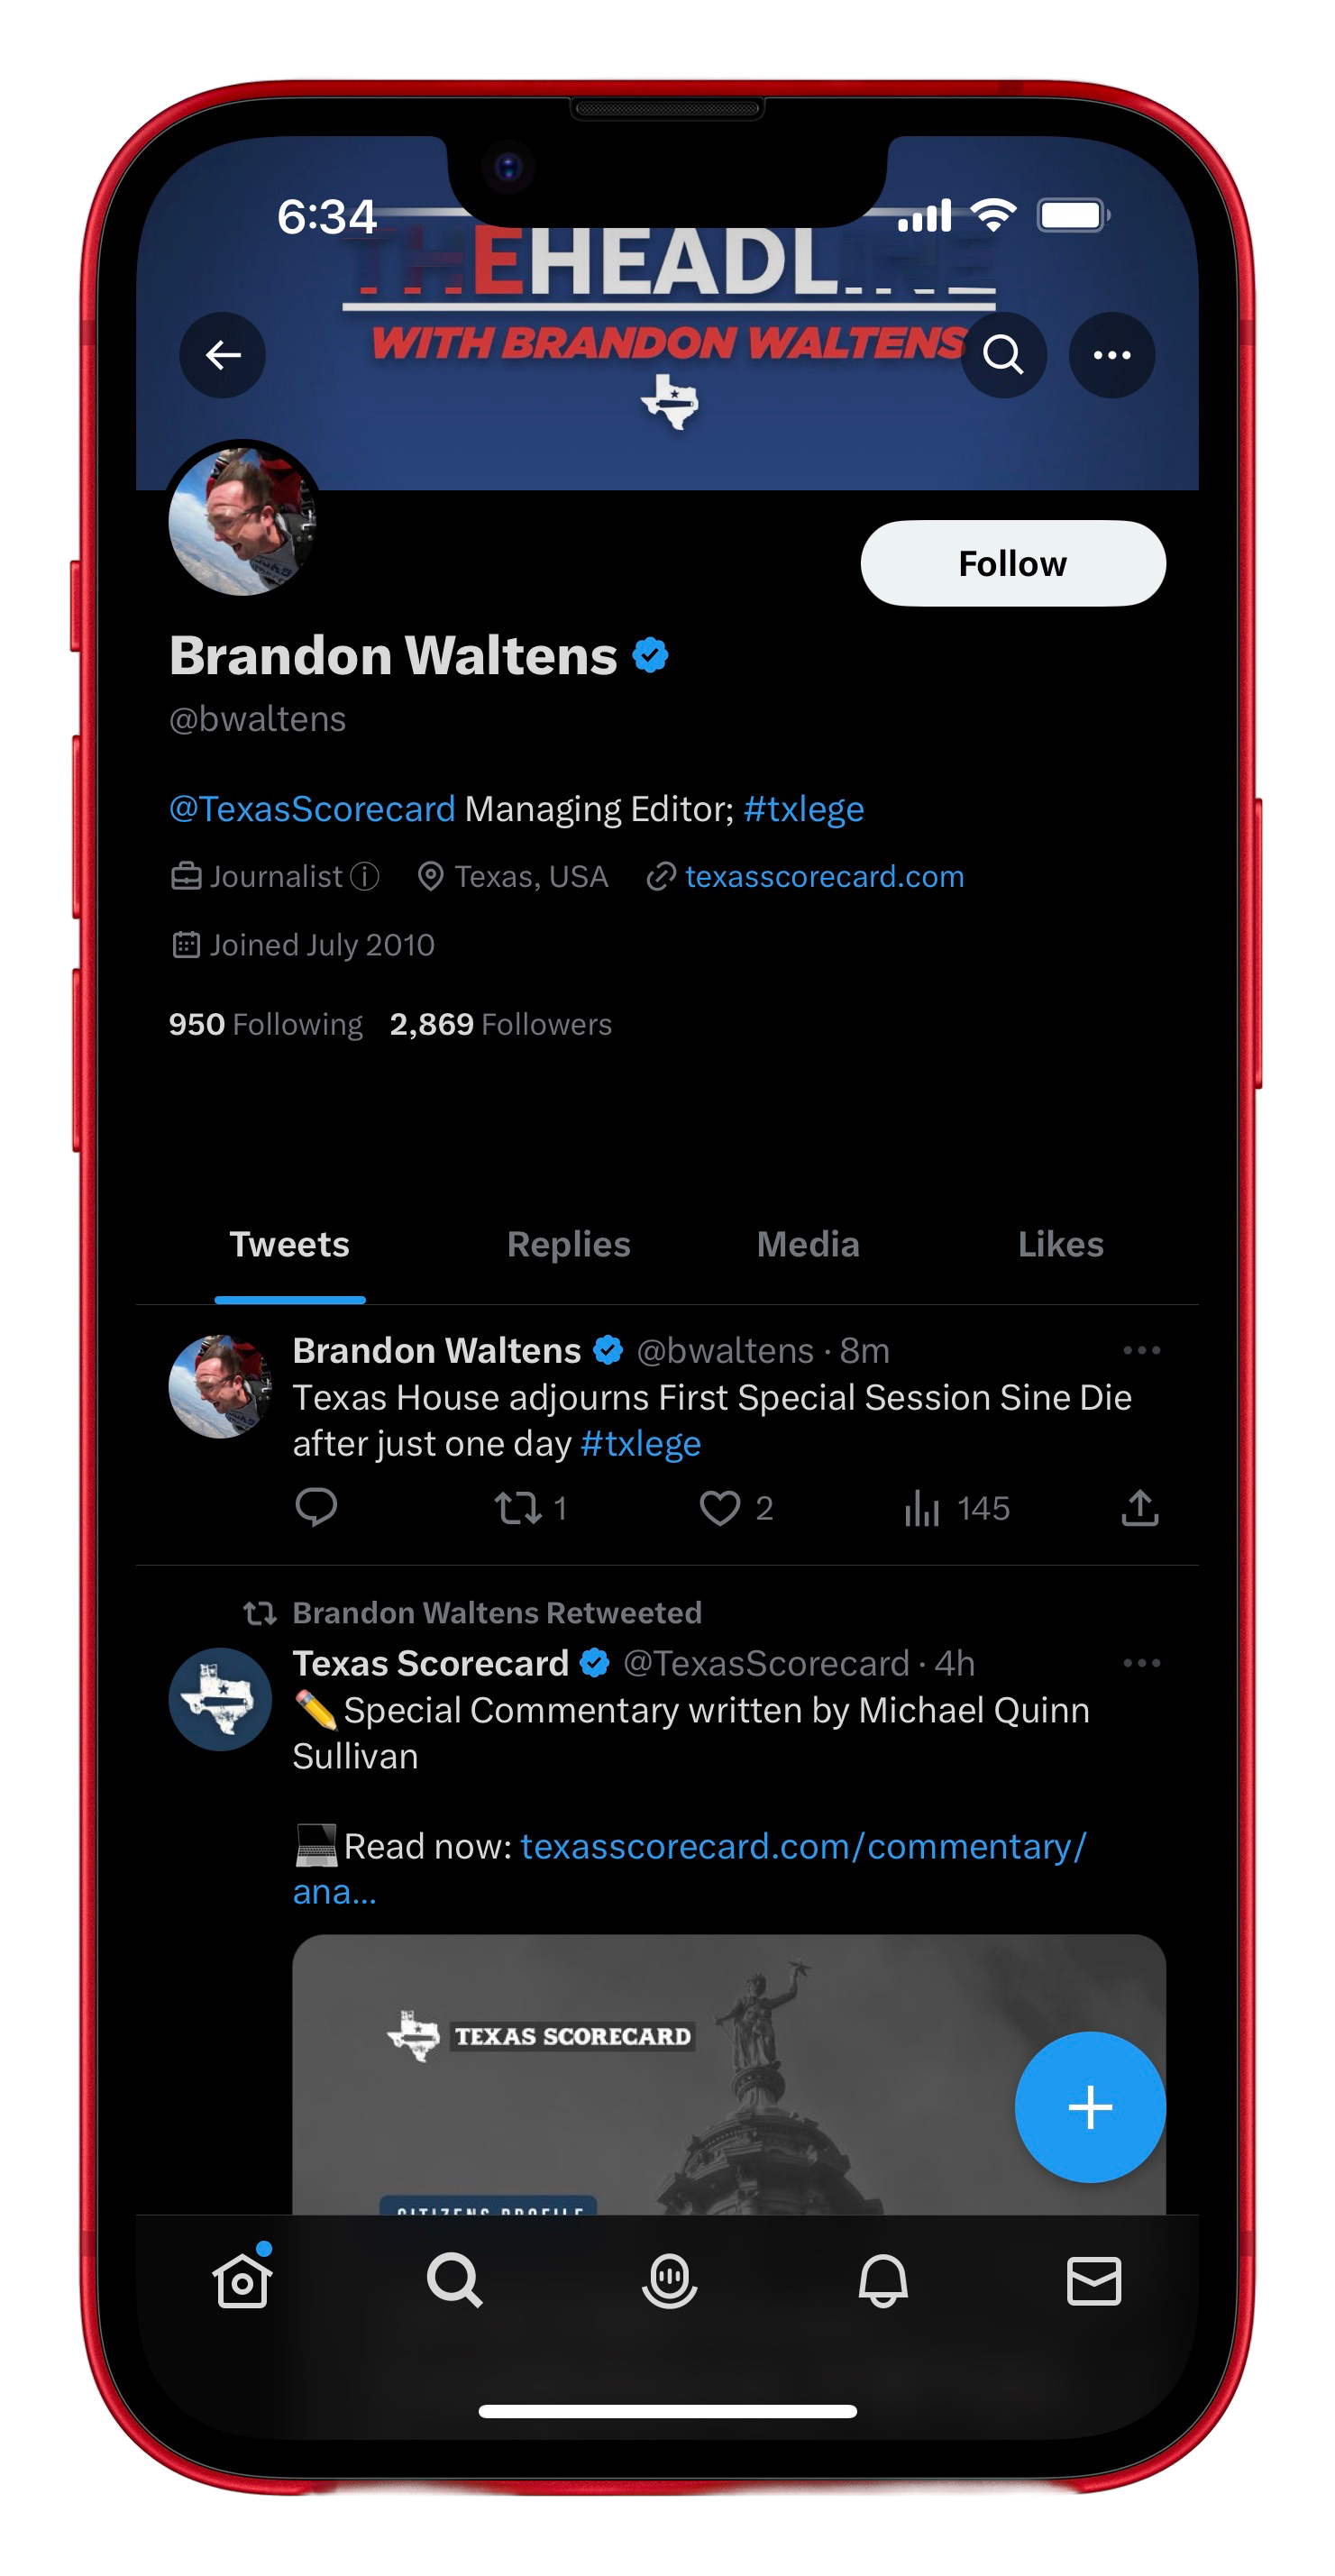Open options menu on Texas Scorecard retweet
The height and width of the screenshot is (2576, 1335).
coord(1141,1663)
